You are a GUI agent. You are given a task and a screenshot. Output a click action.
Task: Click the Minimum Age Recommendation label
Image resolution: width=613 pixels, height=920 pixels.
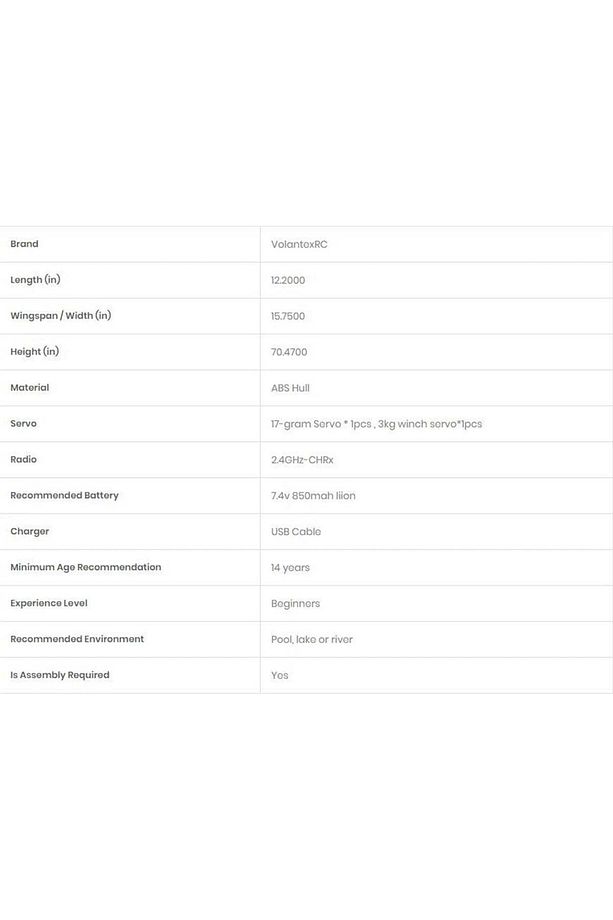click(x=86, y=567)
